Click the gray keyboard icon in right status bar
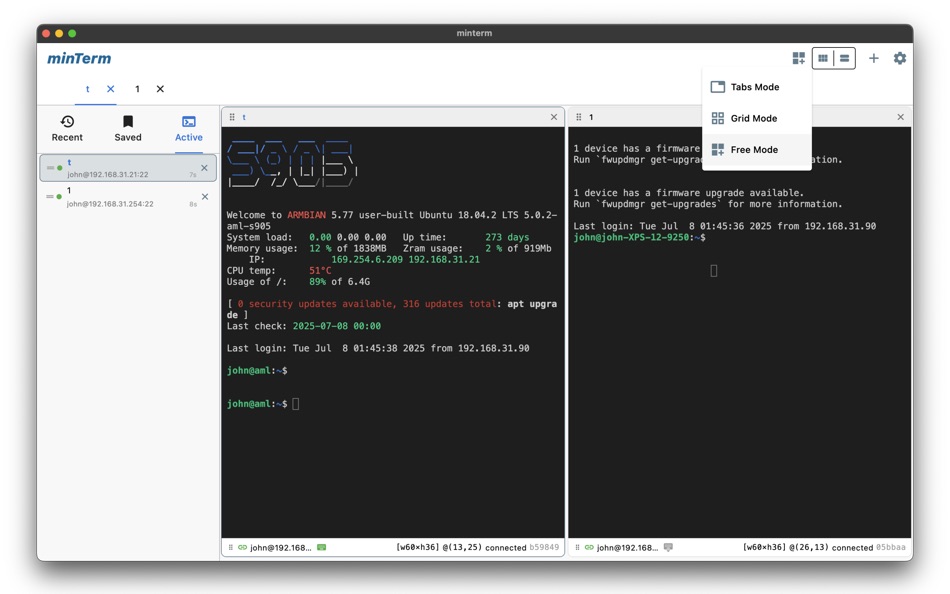The height and width of the screenshot is (594, 950). pos(668,547)
